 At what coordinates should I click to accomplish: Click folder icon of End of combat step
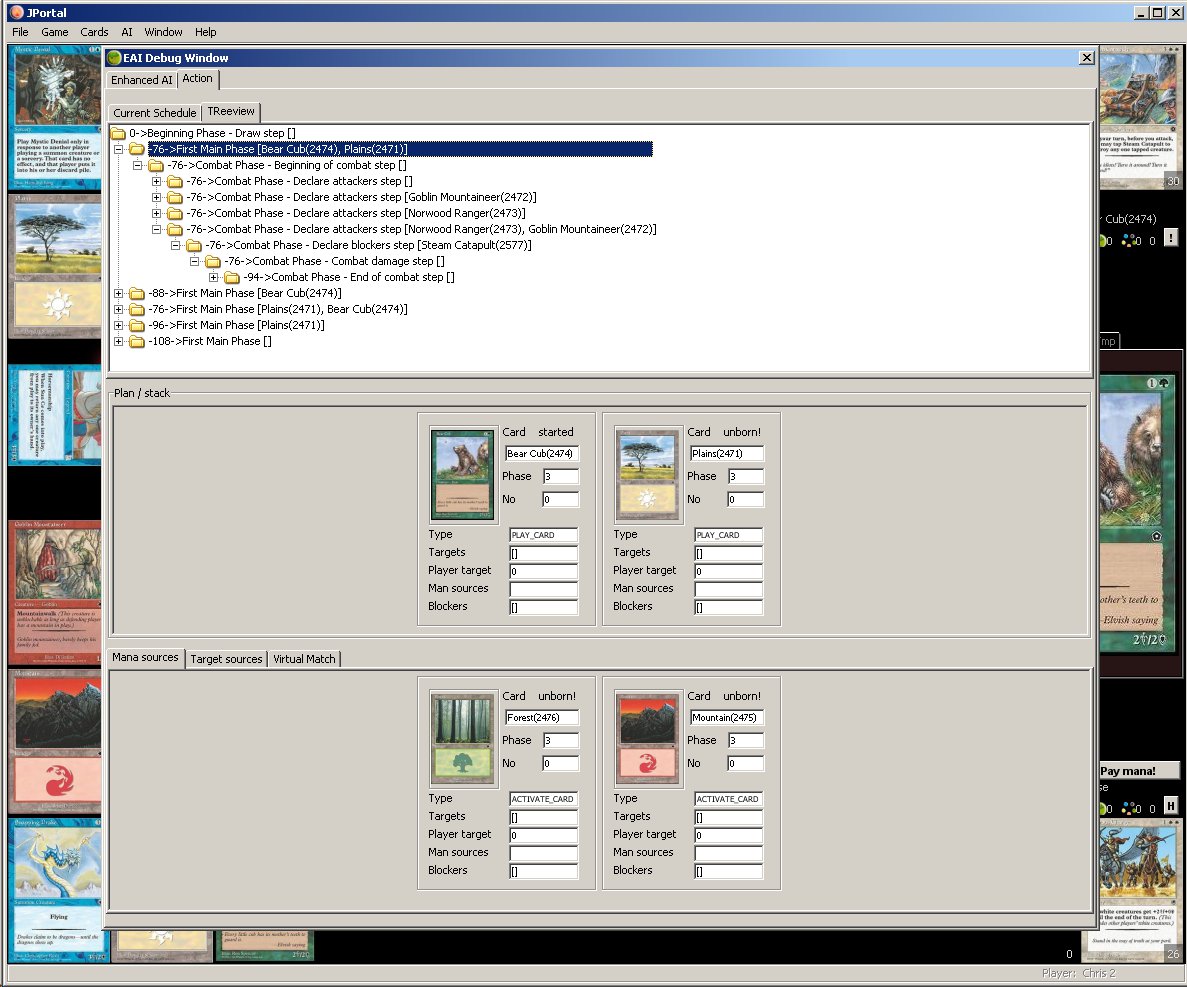click(x=232, y=277)
